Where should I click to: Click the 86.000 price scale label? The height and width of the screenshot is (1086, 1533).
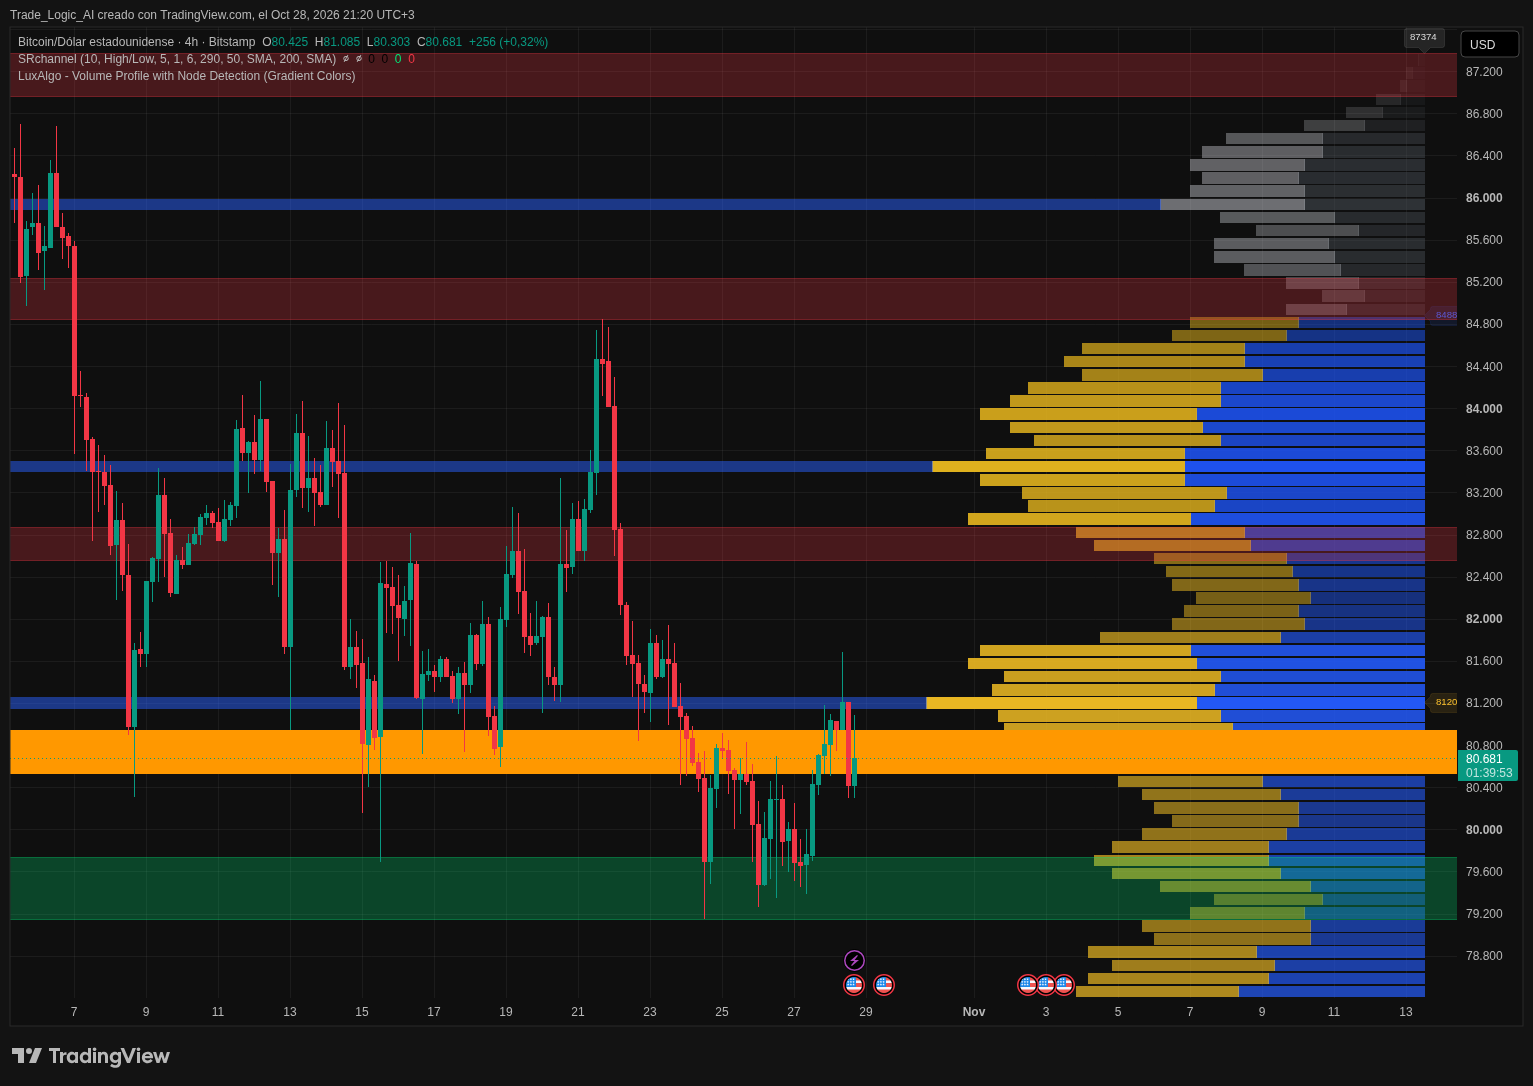[1484, 198]
